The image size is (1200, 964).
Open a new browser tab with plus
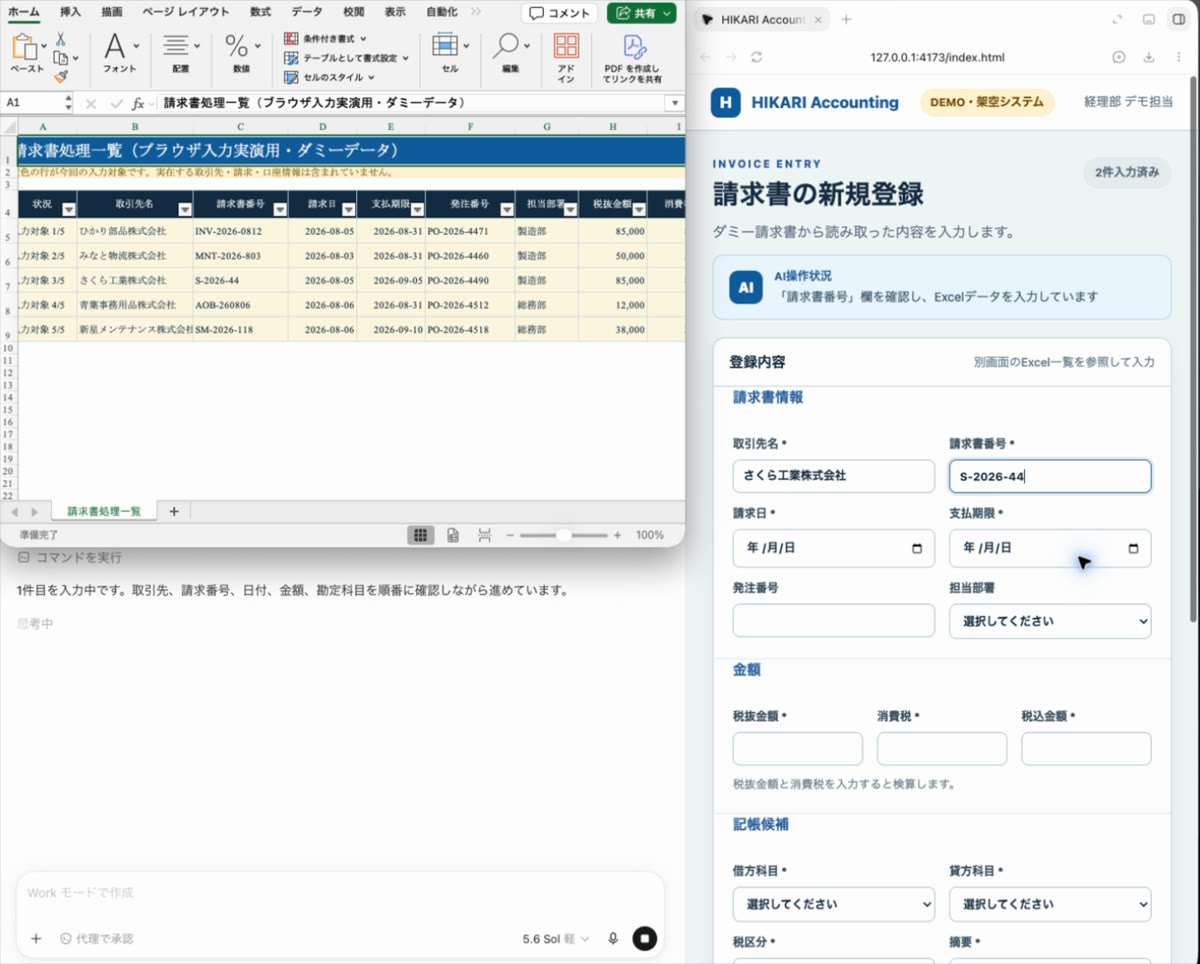point(846,19)
